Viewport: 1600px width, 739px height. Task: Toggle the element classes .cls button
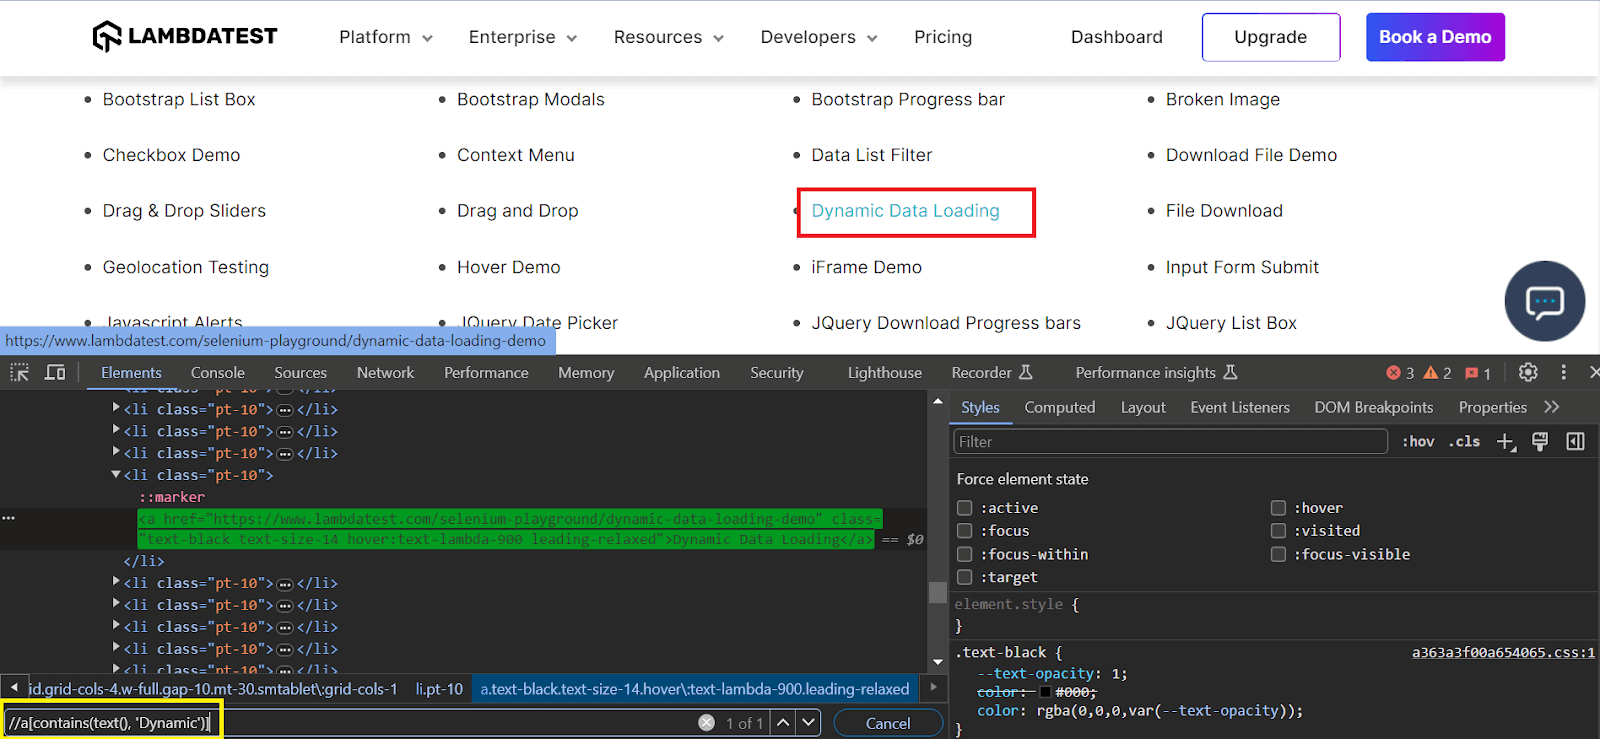1464,441
